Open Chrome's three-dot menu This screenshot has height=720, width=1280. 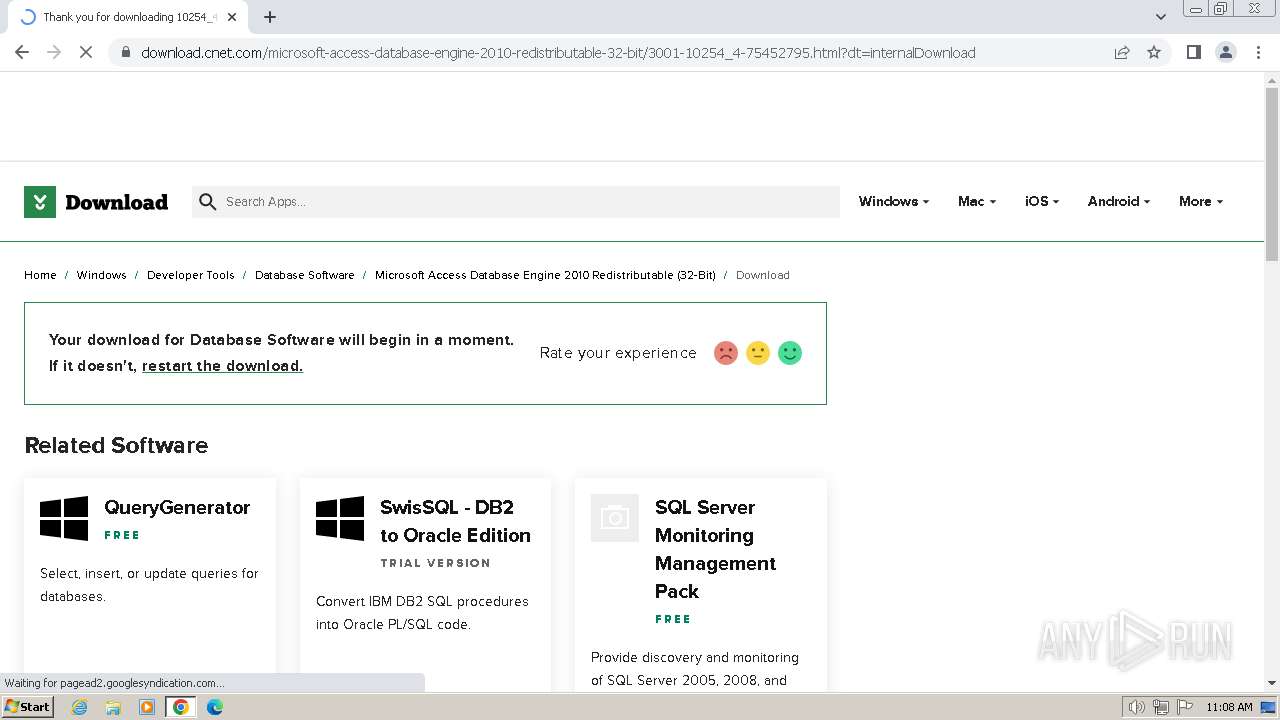tap(1258, 52)
